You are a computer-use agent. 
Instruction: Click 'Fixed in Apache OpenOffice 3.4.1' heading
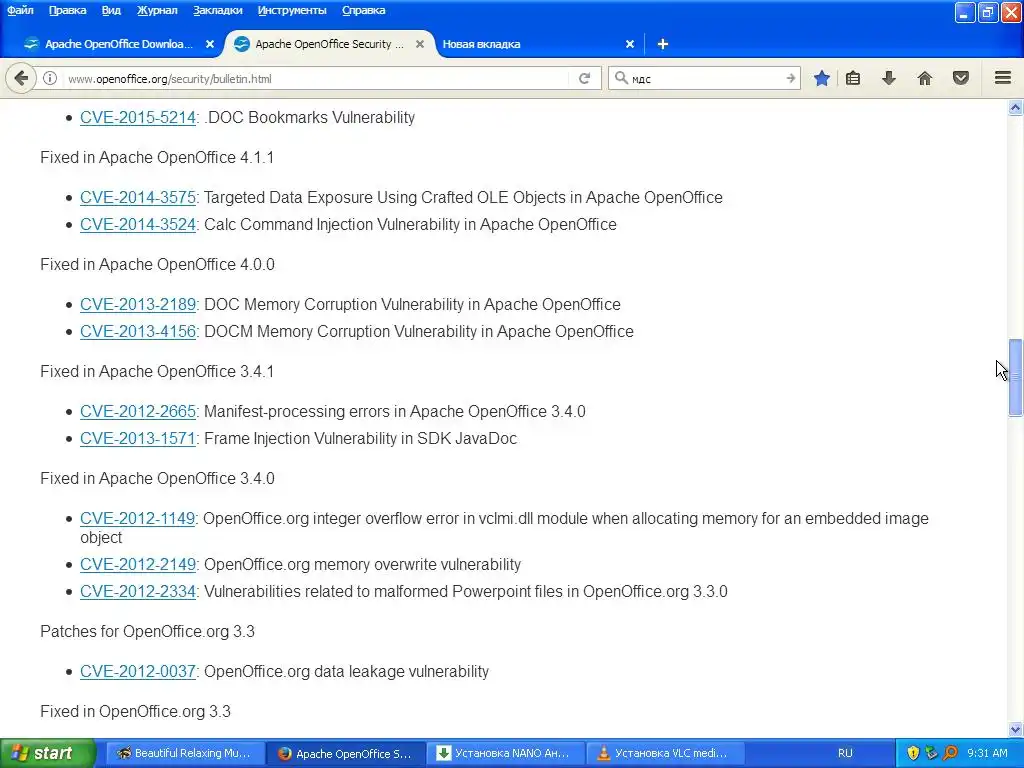[x=157, y=372]
